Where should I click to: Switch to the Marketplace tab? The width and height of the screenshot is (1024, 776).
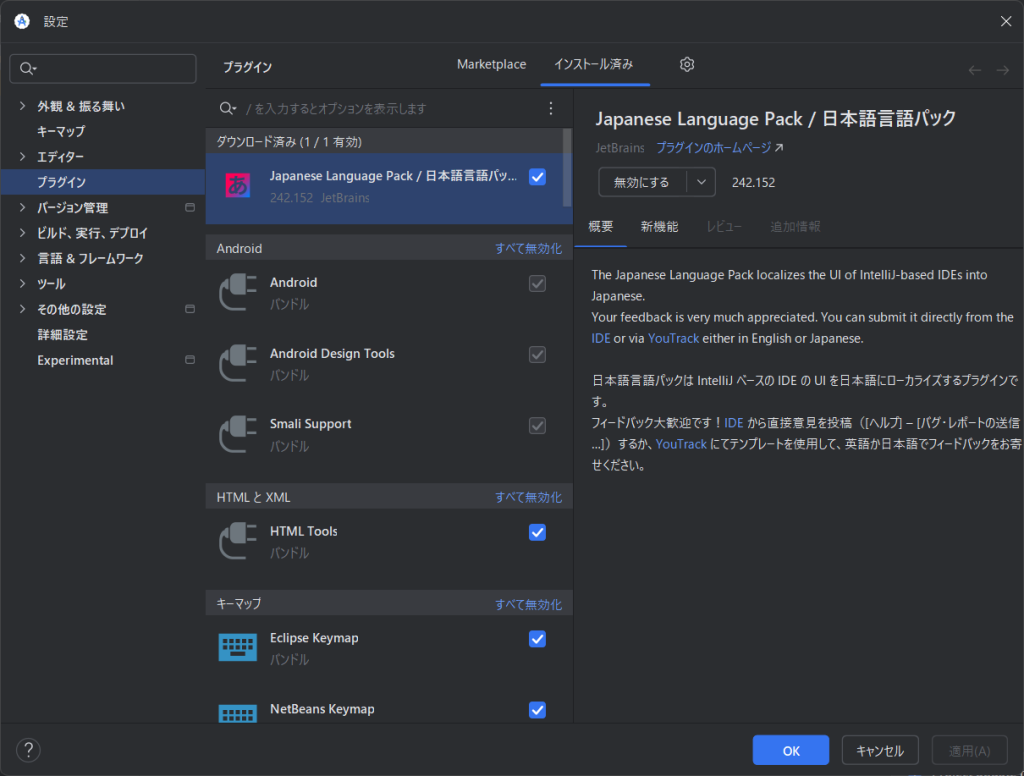[x=491, y=64]
